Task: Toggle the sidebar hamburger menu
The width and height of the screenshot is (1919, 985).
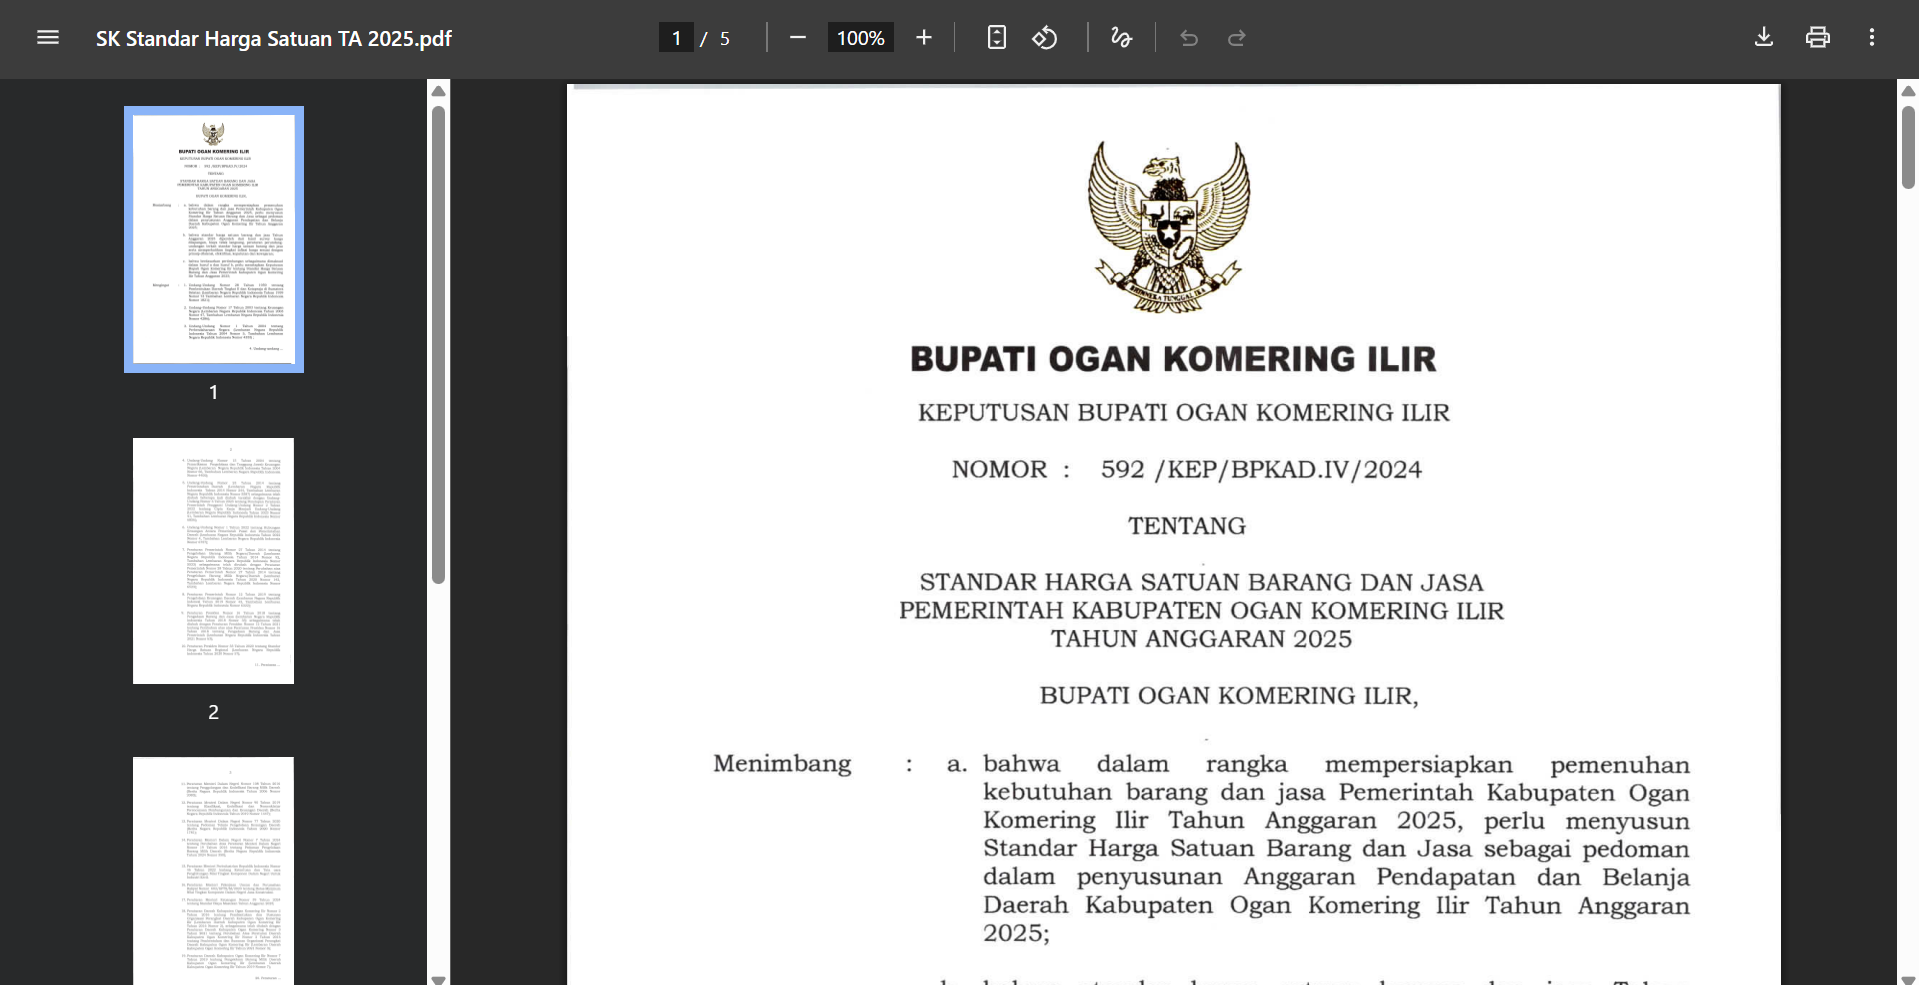Action: click(x=48, y=38)
